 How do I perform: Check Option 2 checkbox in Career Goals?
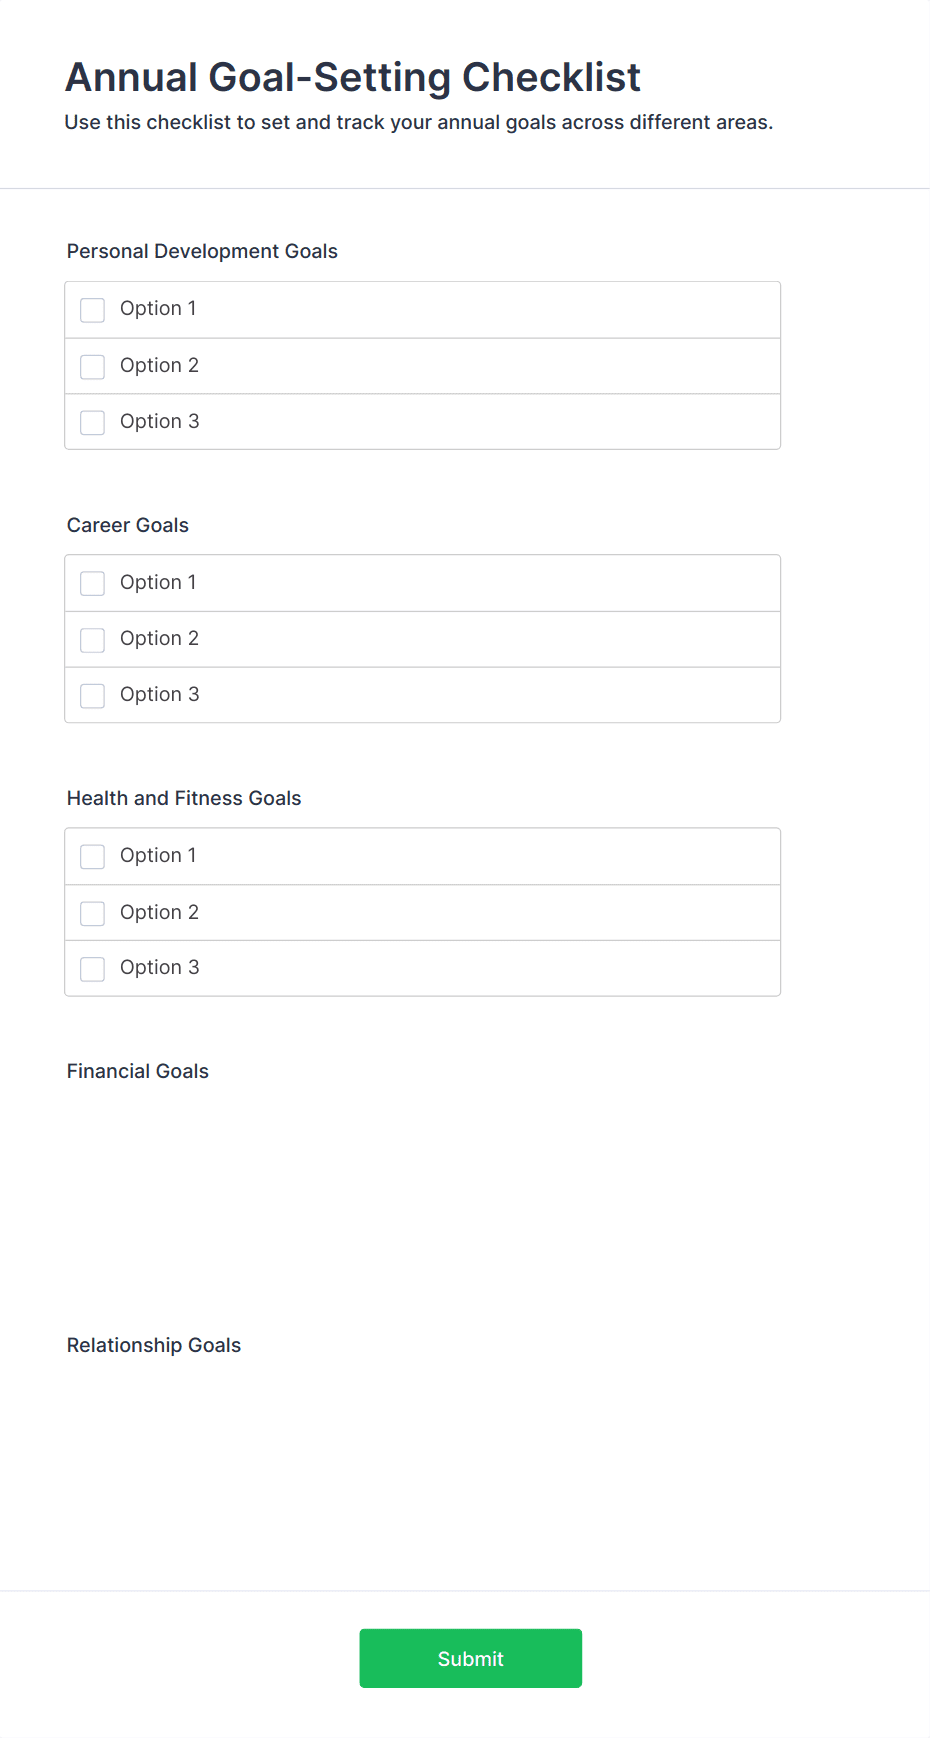coord(93,640)
